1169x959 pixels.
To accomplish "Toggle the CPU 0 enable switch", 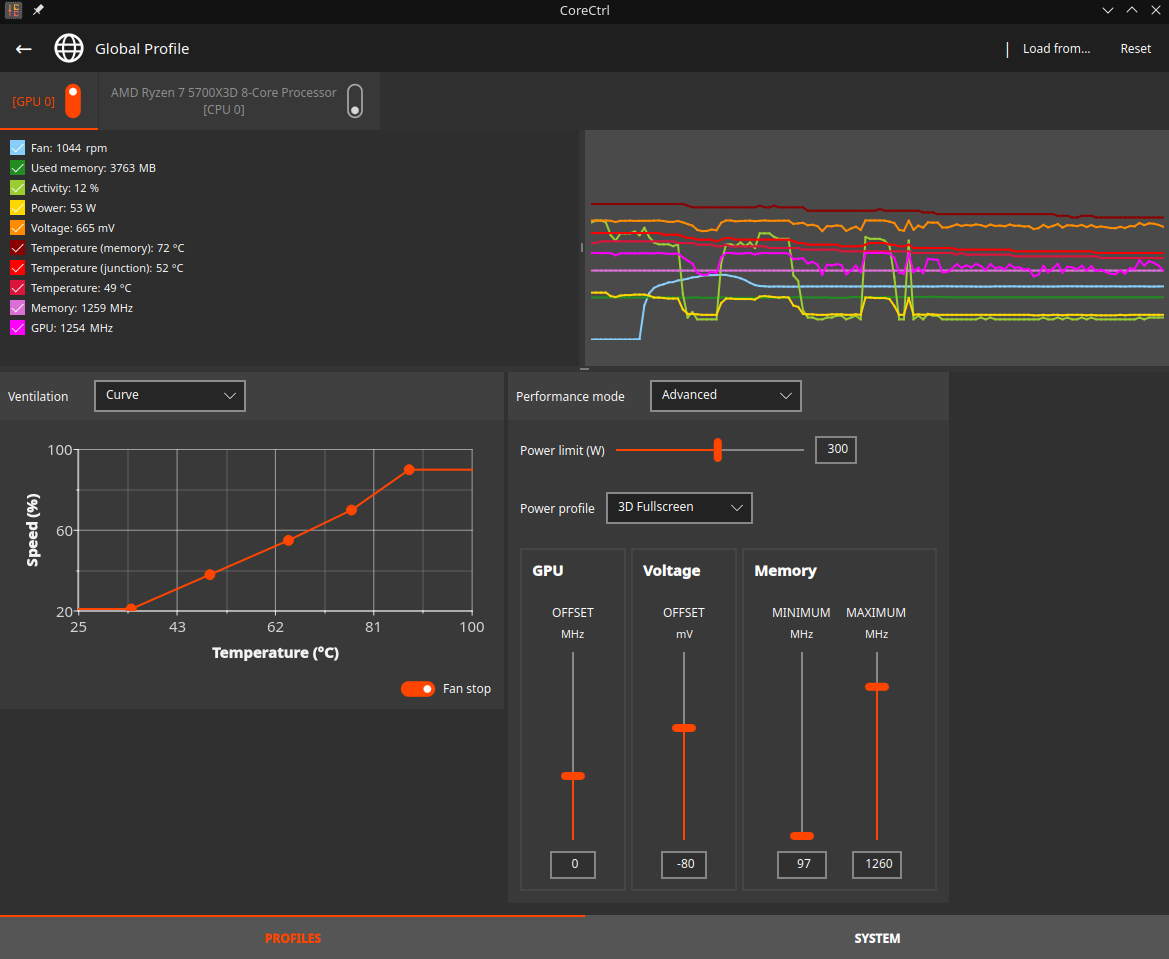I will tap(355, 101).
